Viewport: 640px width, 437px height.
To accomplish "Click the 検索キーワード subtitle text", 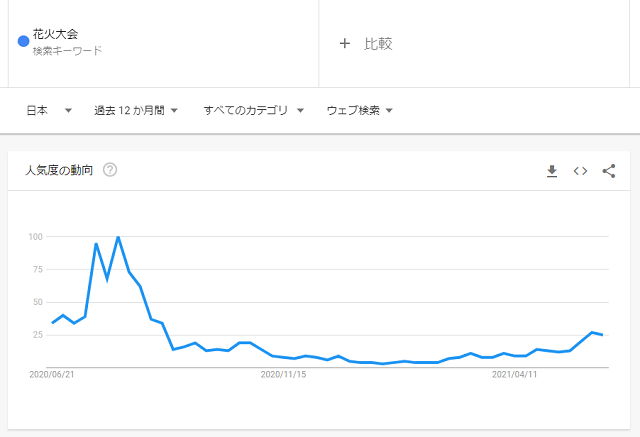I will click(67, 51).
